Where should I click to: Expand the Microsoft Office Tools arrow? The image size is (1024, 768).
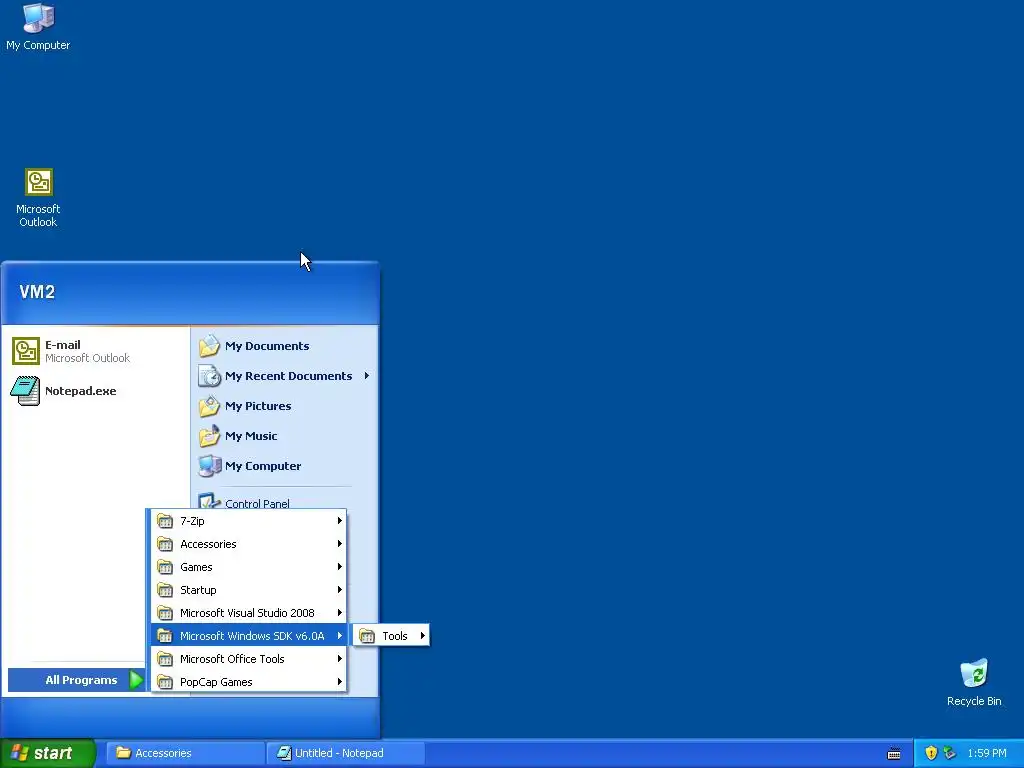pyautogui.click(x=340, y=658)
